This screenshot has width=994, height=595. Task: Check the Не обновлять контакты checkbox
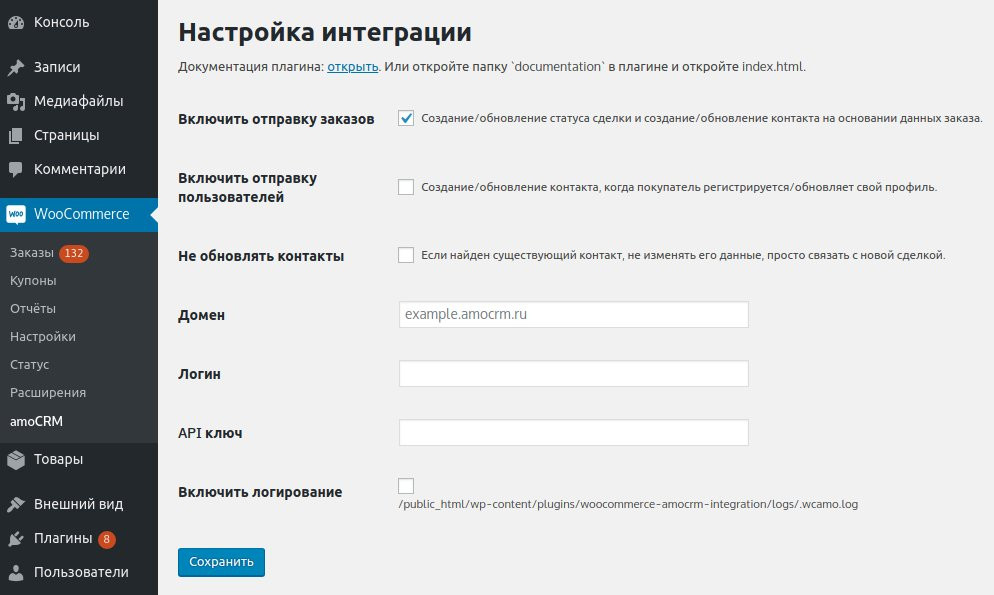406,255
